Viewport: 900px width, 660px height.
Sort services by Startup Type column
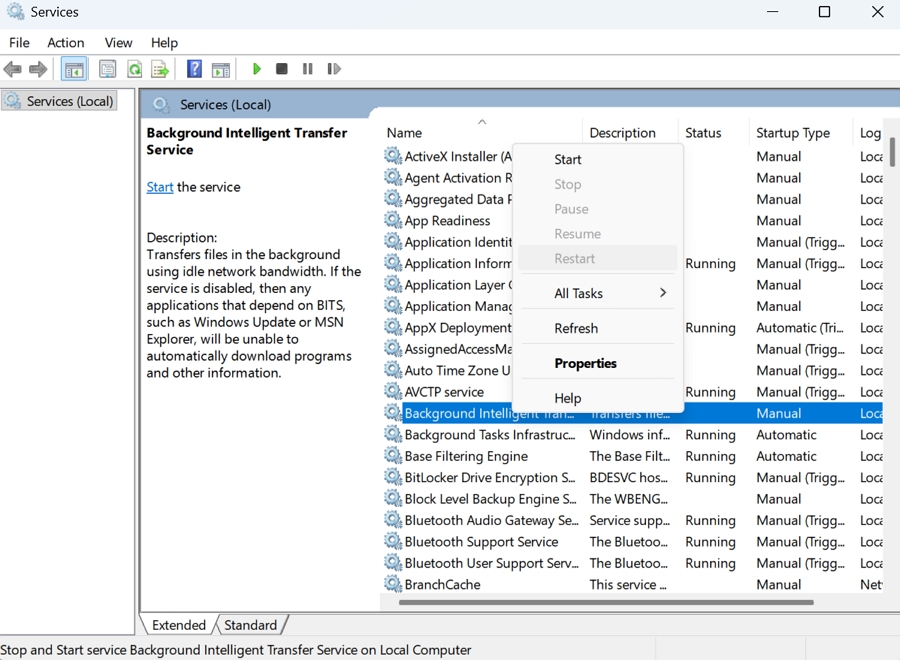(x=793, y=132)
